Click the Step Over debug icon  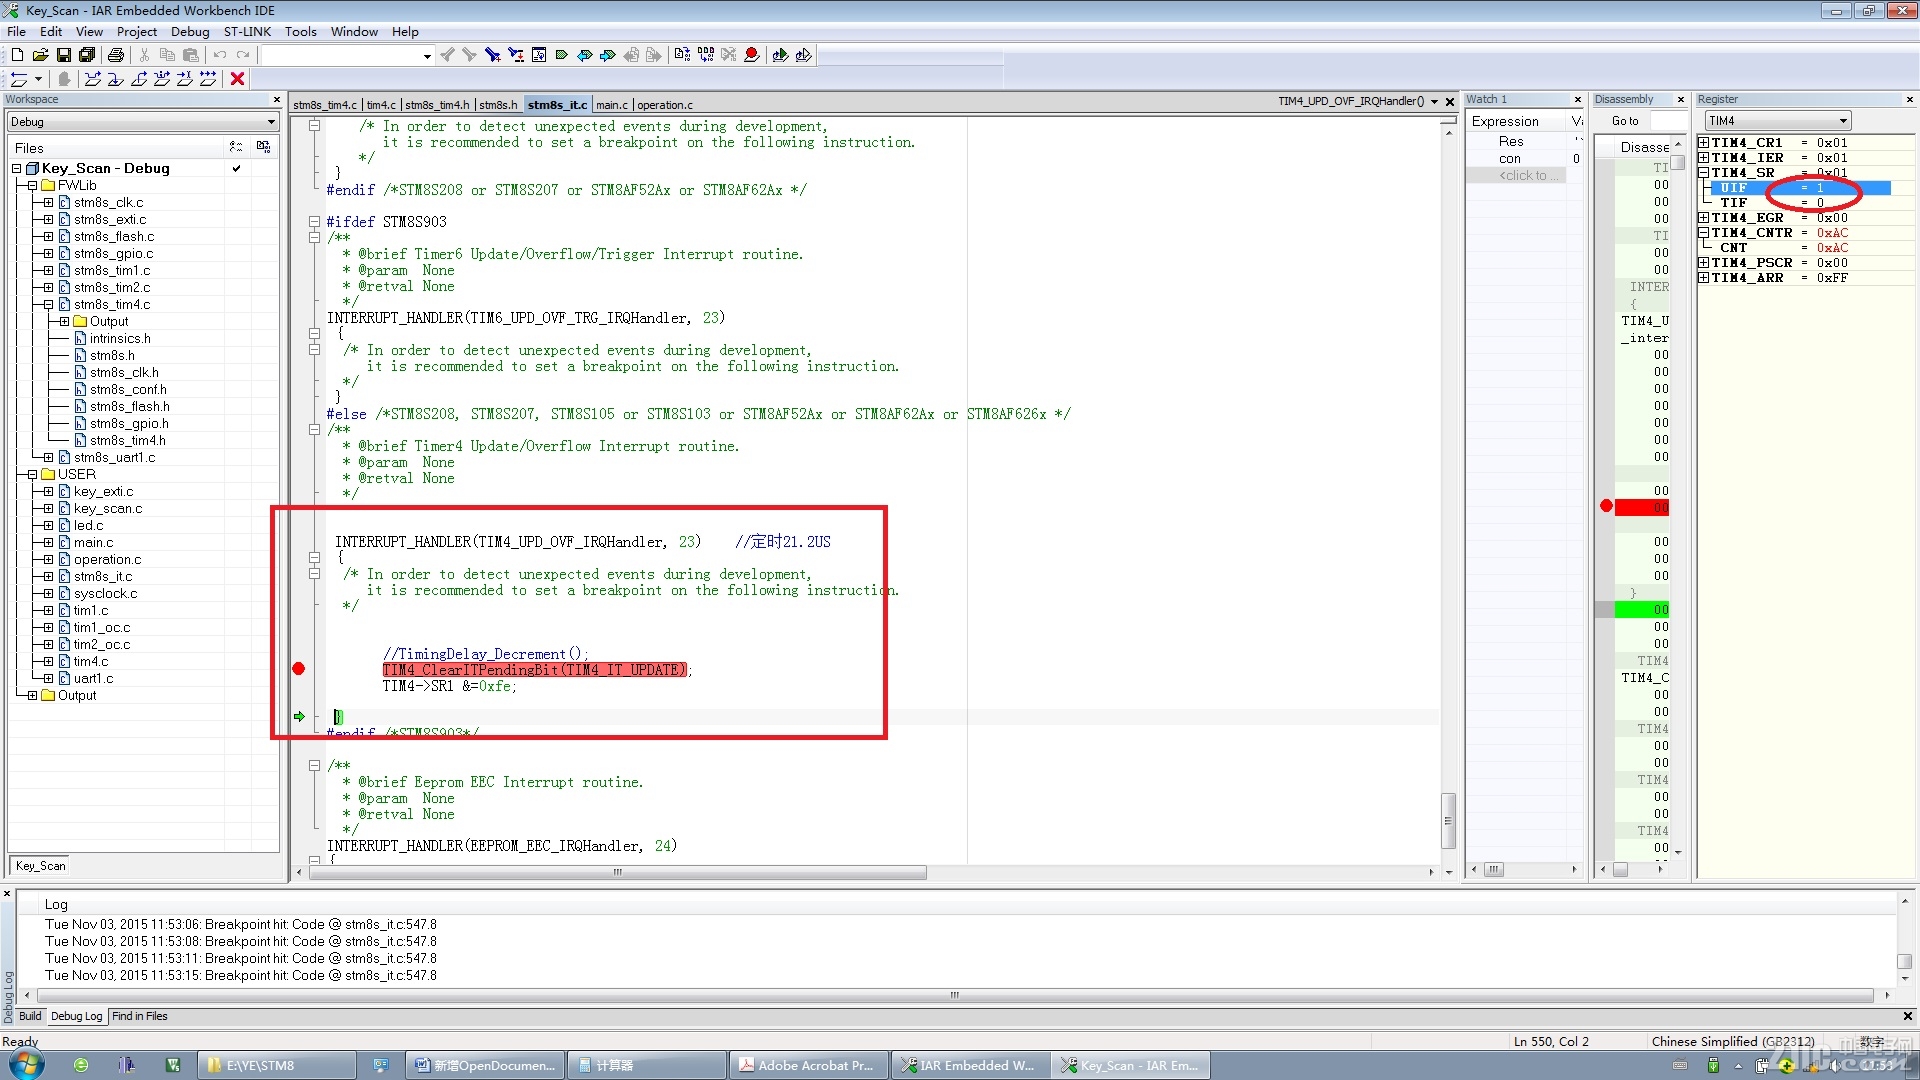coord(92,79)
